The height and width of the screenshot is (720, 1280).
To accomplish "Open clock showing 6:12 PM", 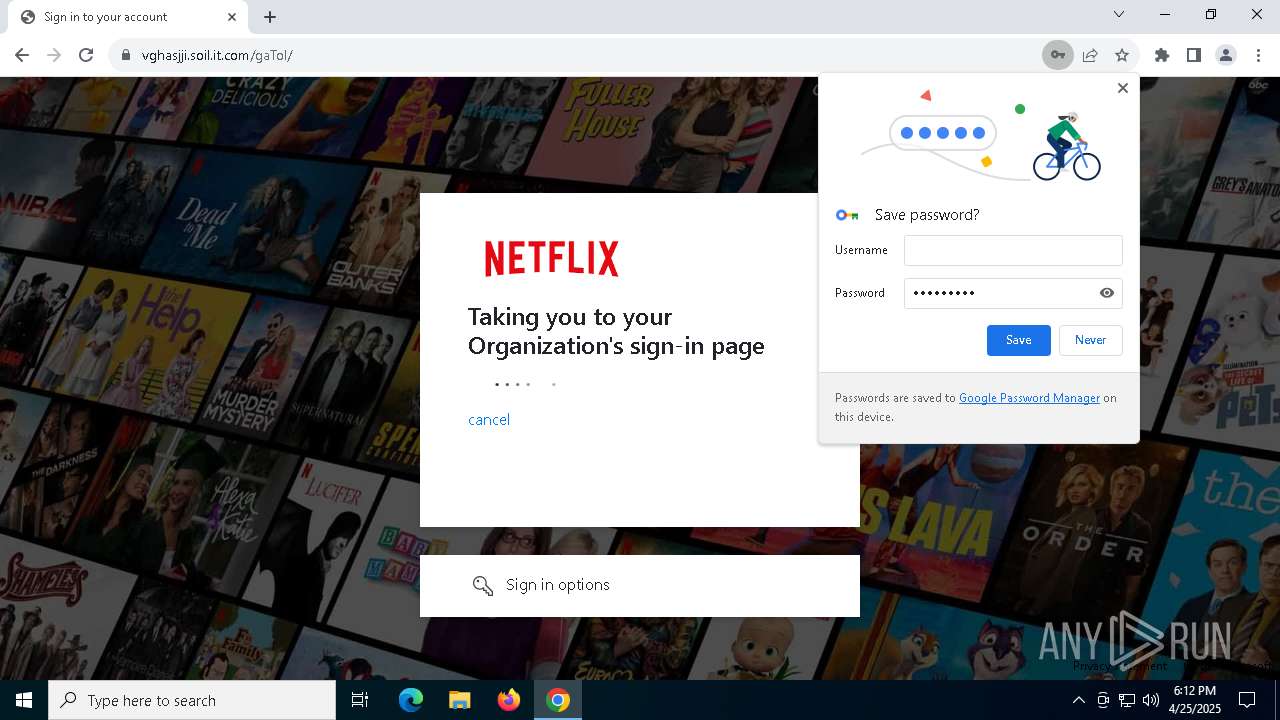I will click(x=1195, y=700).
